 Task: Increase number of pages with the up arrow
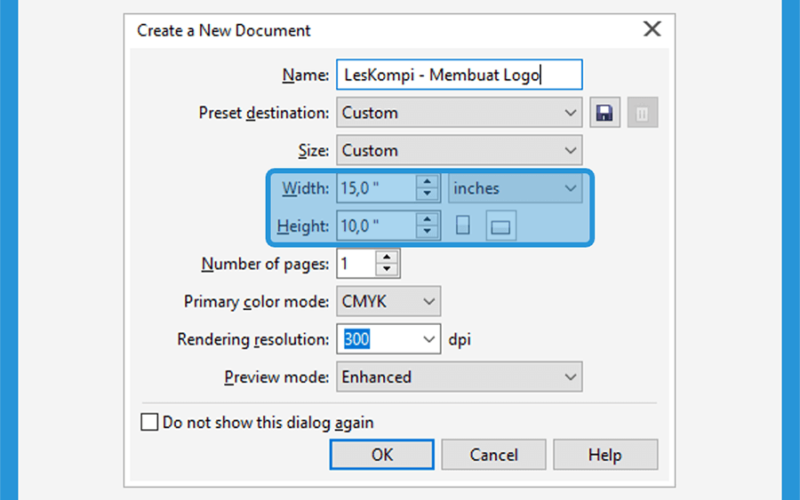(387, 257)
